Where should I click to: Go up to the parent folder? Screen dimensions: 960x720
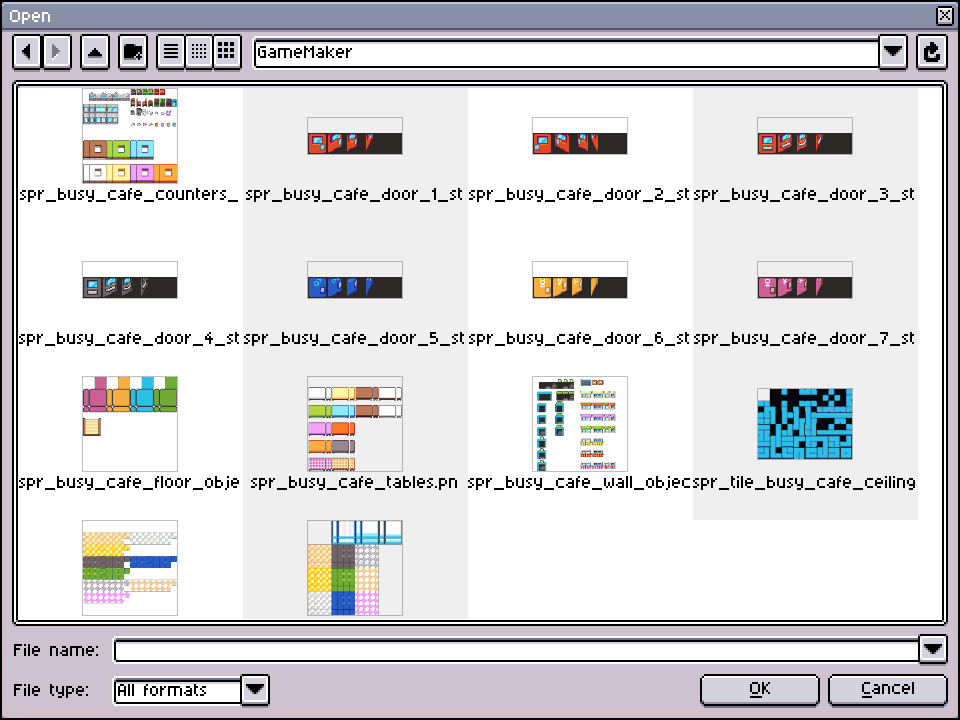coord(95,52)
